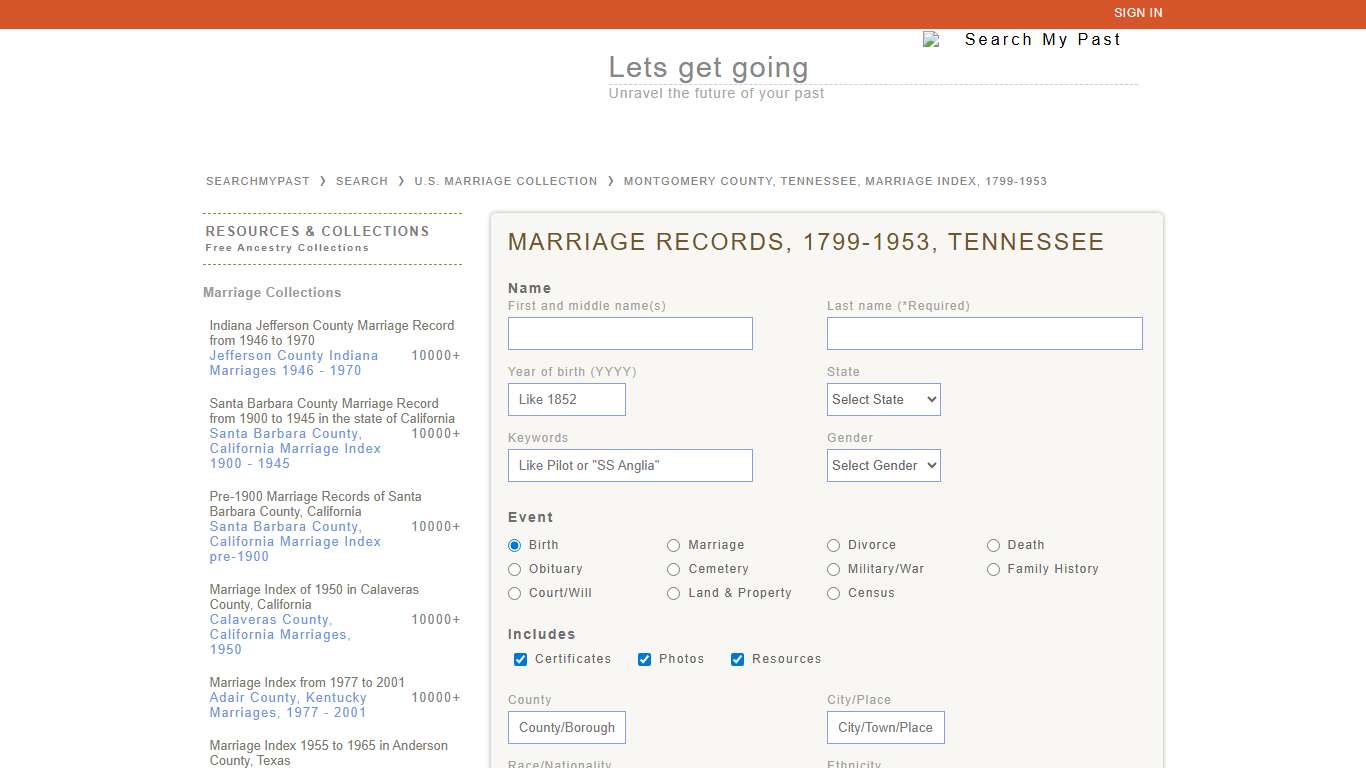
Task: Choose the Death event type
Action: click(994, 545)
